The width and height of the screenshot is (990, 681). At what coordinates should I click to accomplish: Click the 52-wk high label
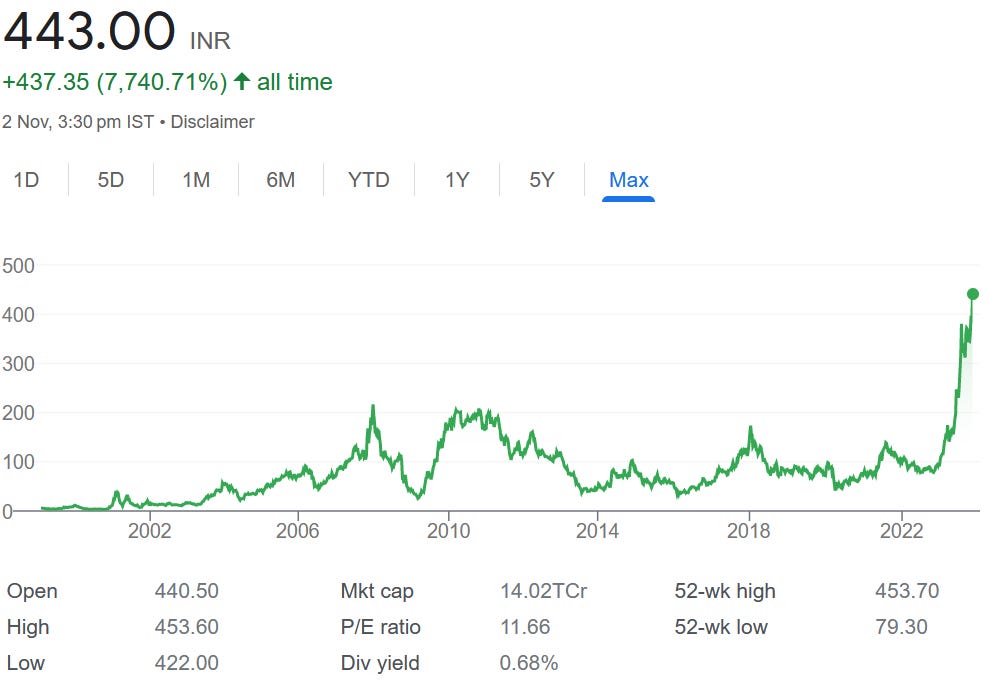coord(725,591)
